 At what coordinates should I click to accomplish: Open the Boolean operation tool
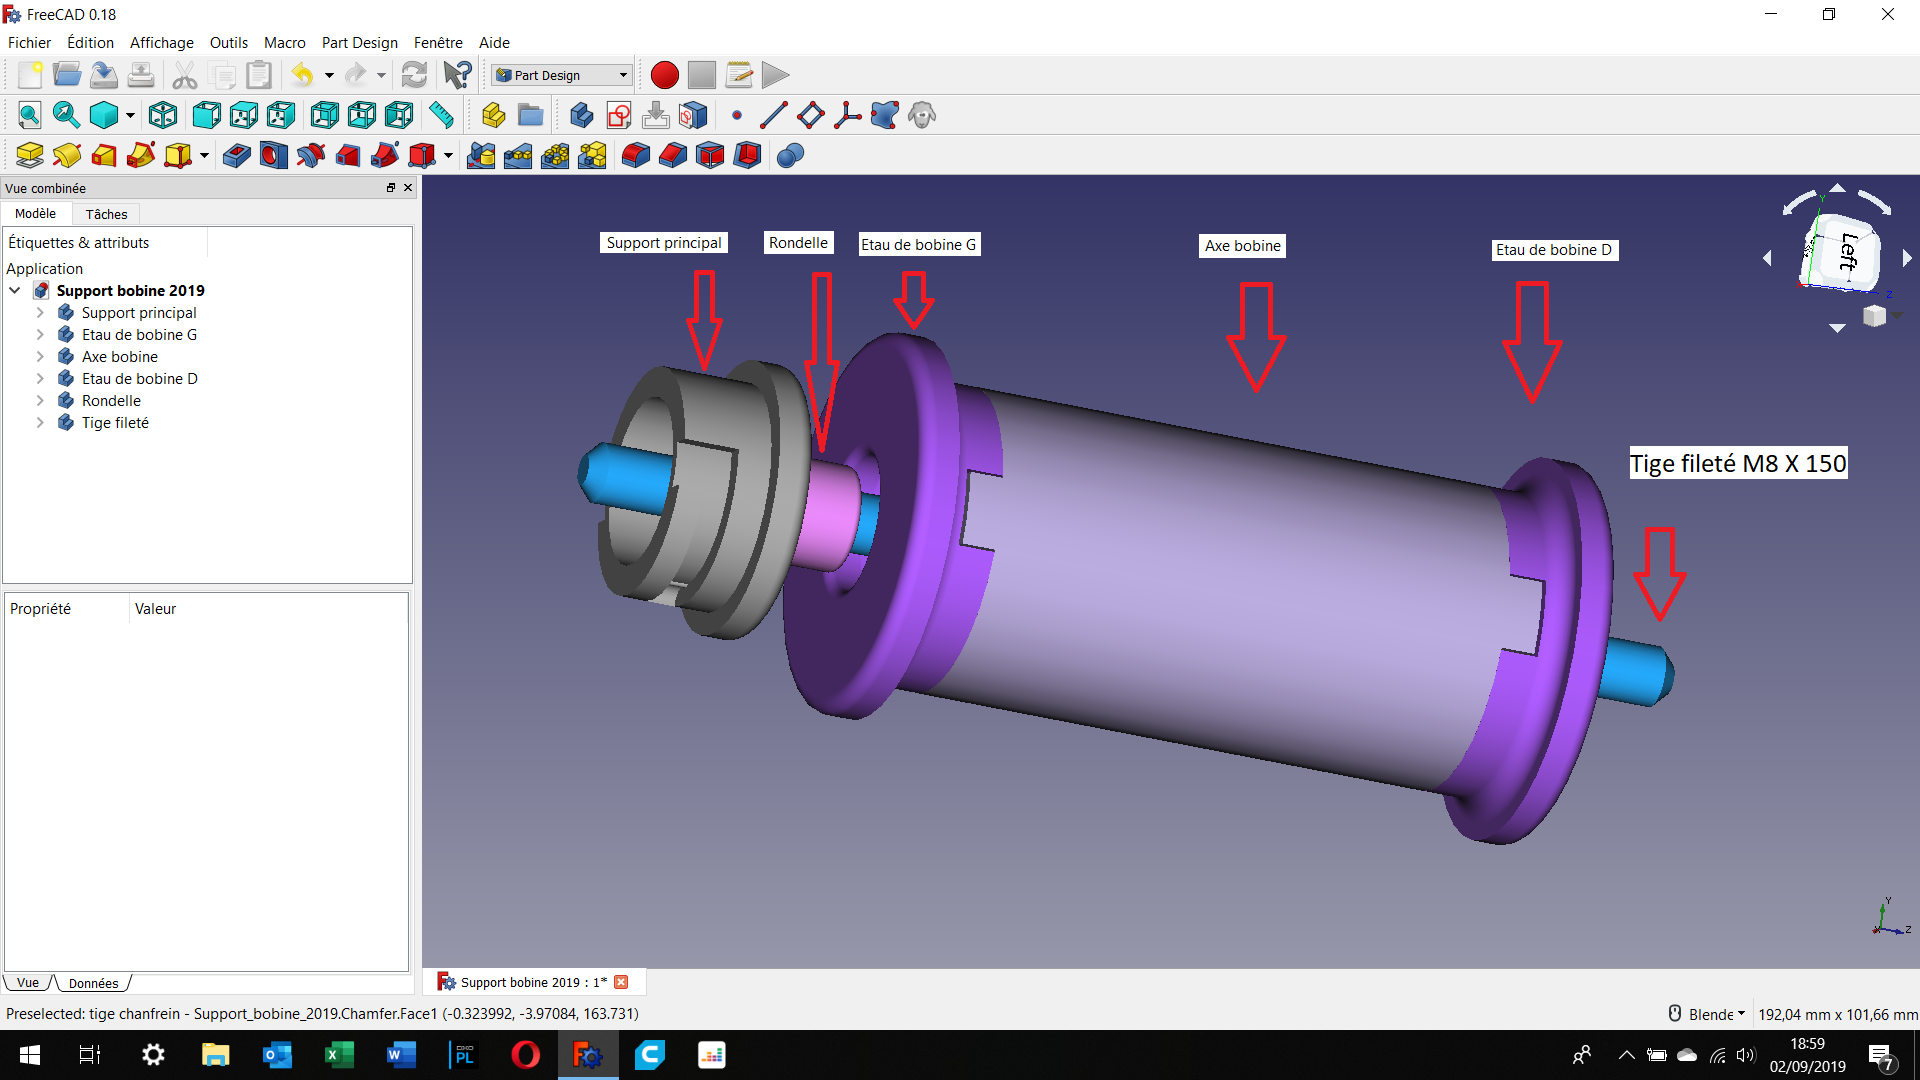click(790, 155)
